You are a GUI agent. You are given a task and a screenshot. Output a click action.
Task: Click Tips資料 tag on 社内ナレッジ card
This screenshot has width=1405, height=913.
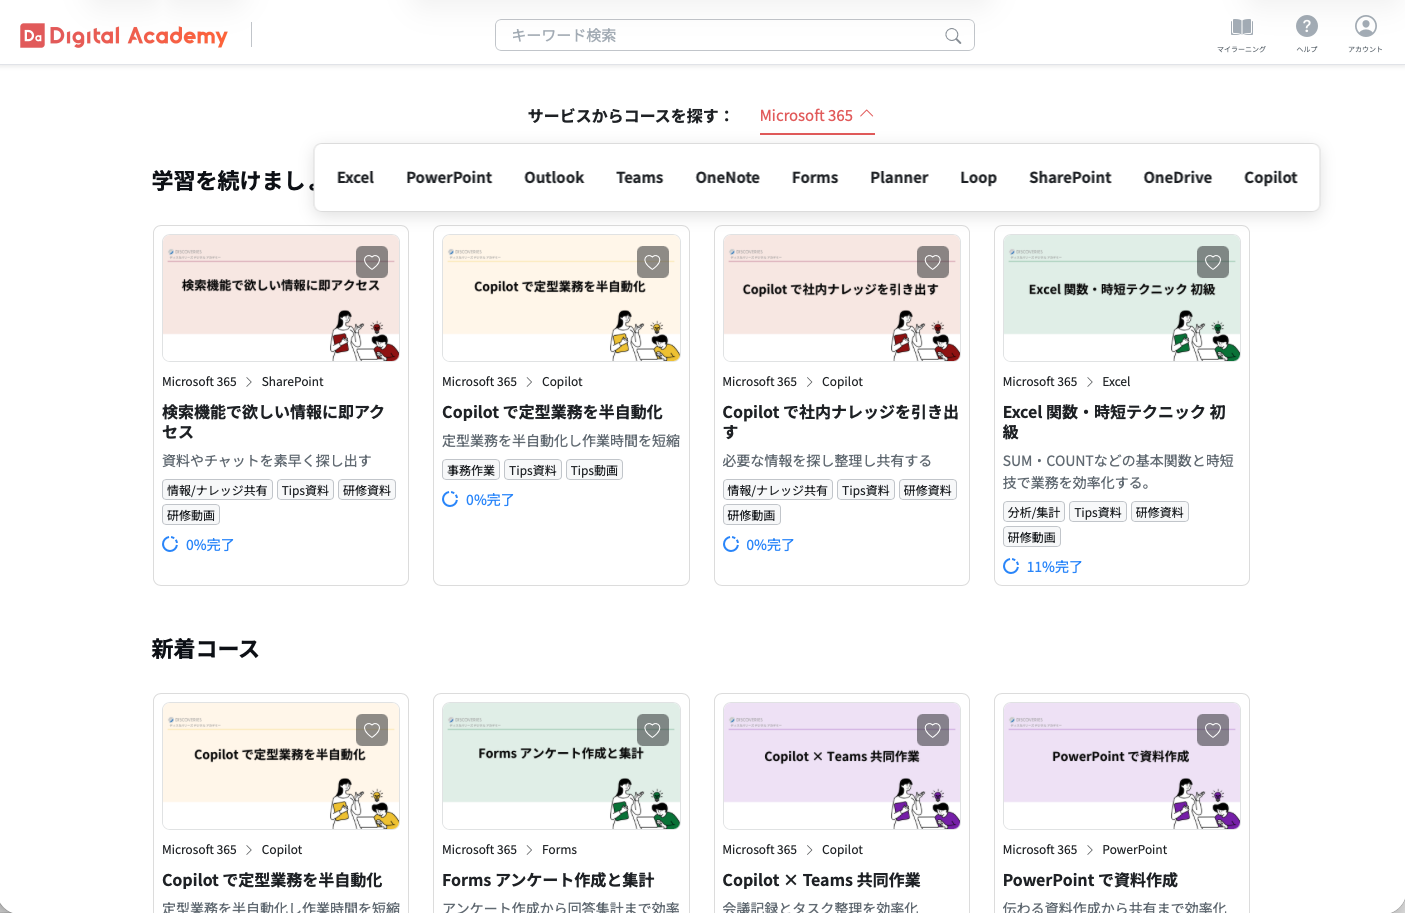pos(865,490)
